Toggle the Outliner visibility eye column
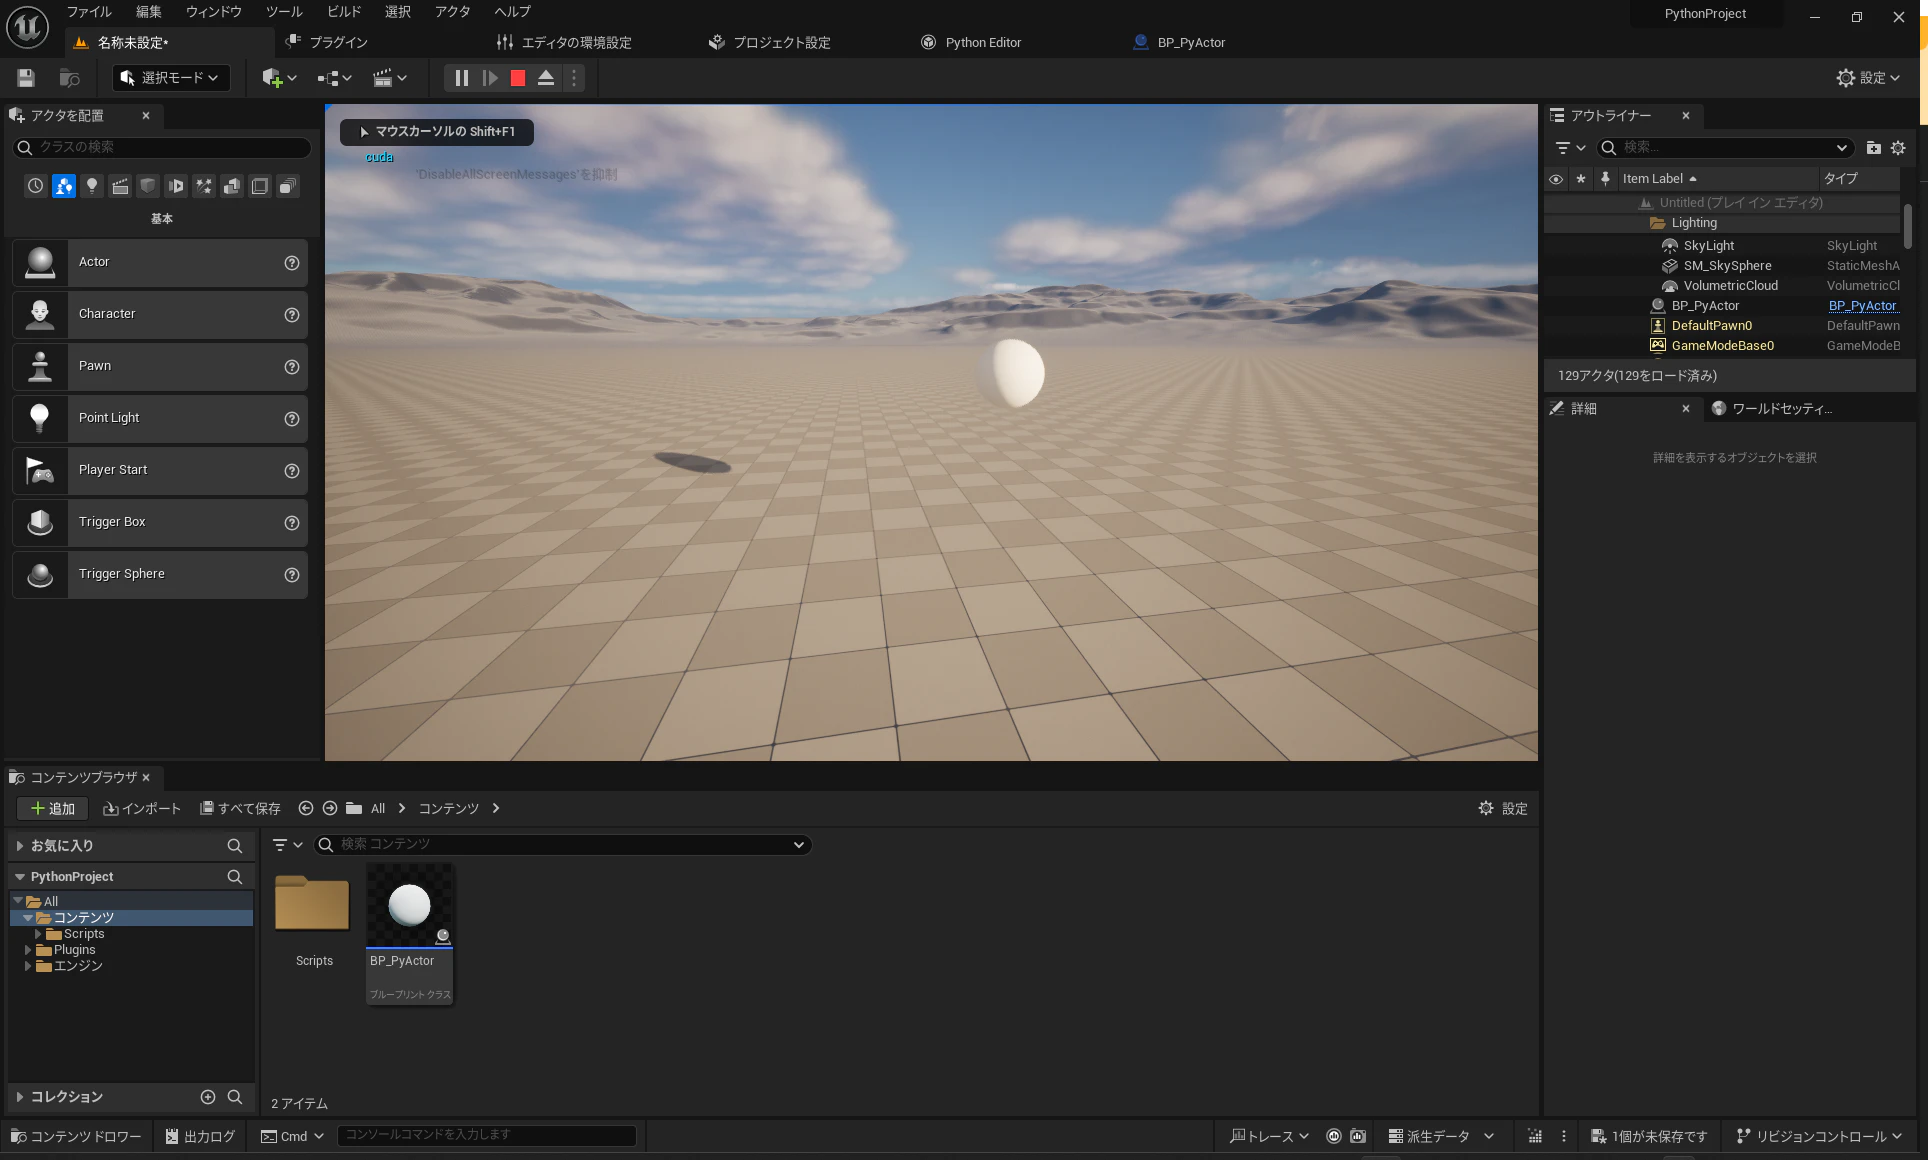1928x1160 pixels. pos(1556,179)
